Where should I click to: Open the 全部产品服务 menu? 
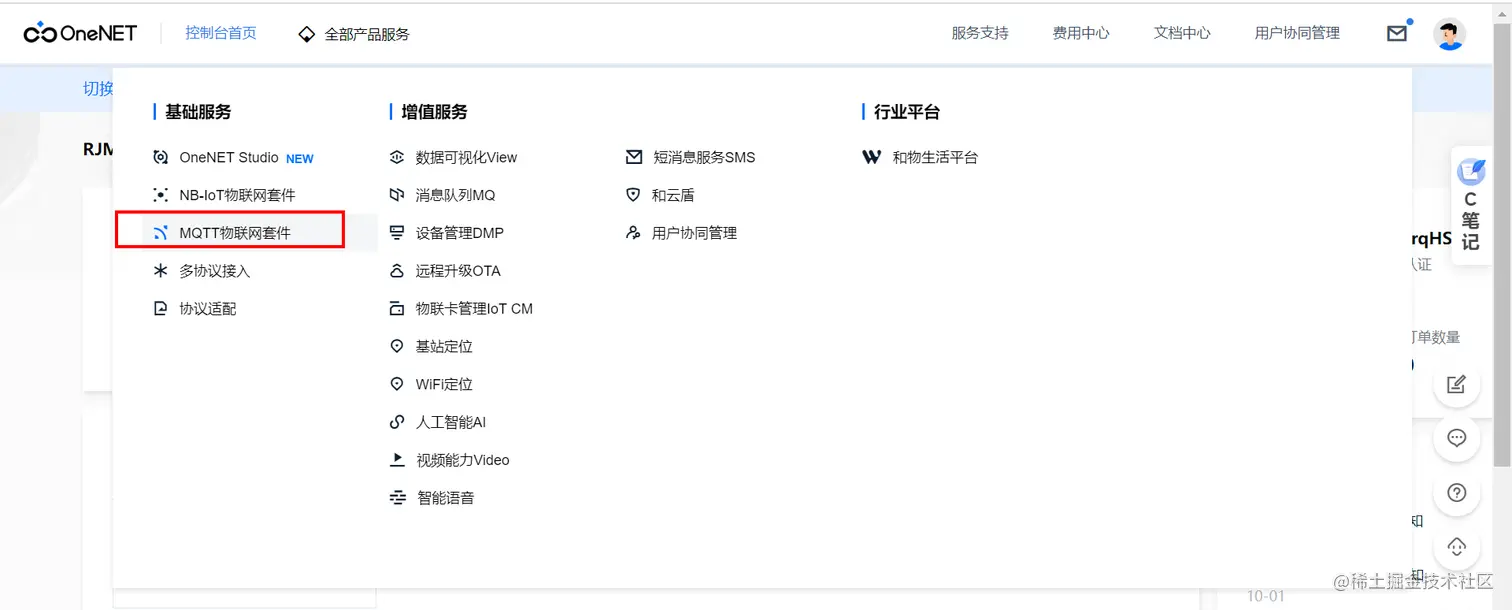(x=367, y=34)
